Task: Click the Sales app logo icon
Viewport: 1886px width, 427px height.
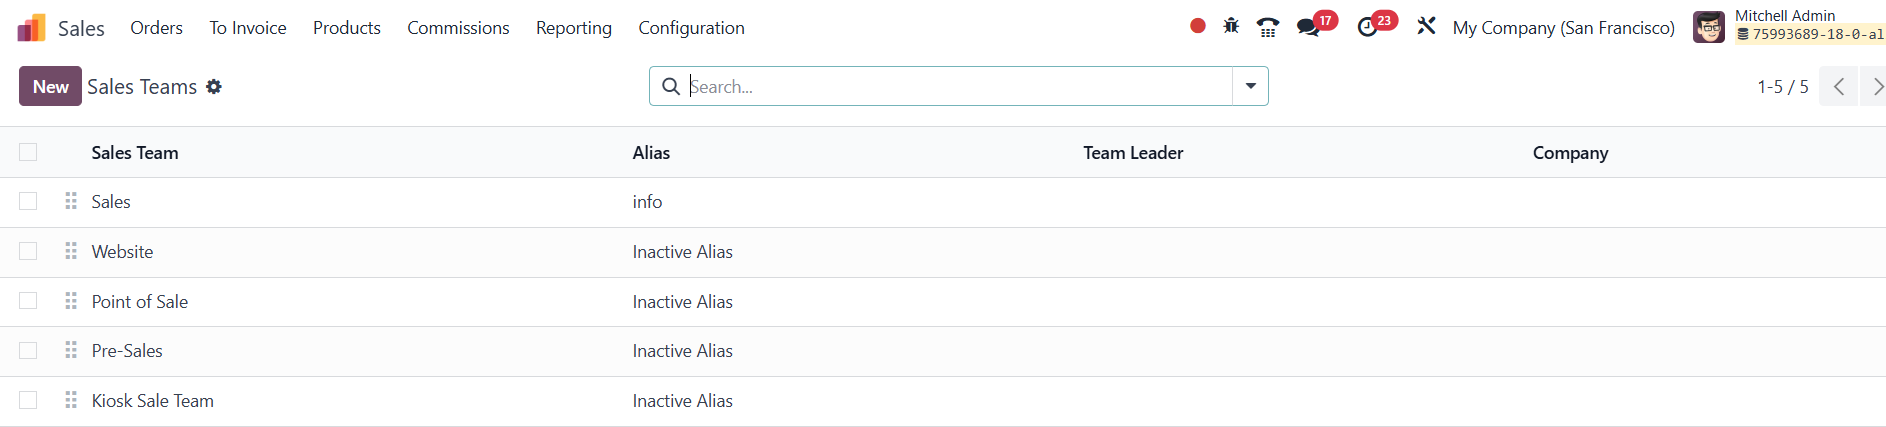Action: 31,28
